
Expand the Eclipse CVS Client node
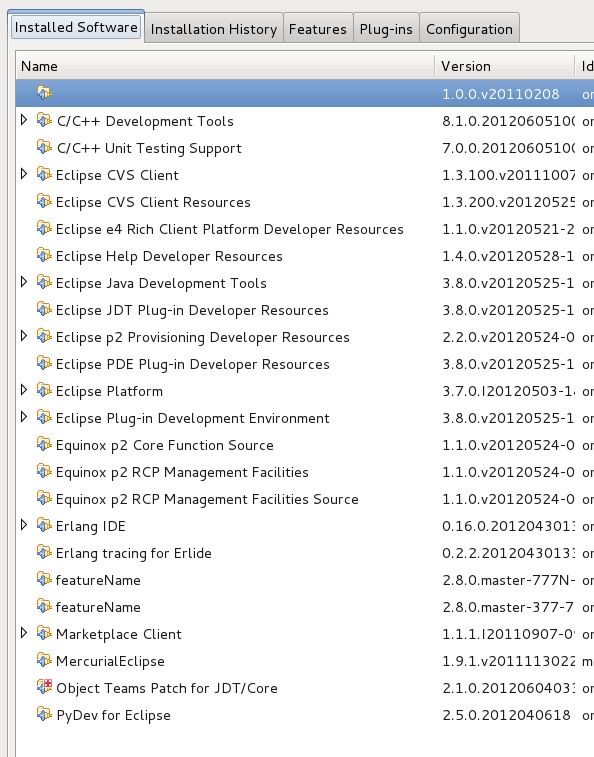click(24, 174)
